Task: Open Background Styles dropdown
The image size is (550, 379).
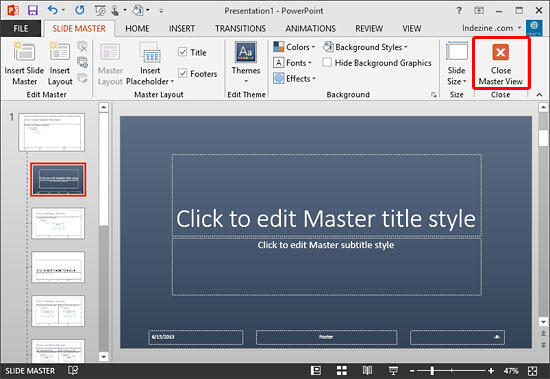Action: 365,47
